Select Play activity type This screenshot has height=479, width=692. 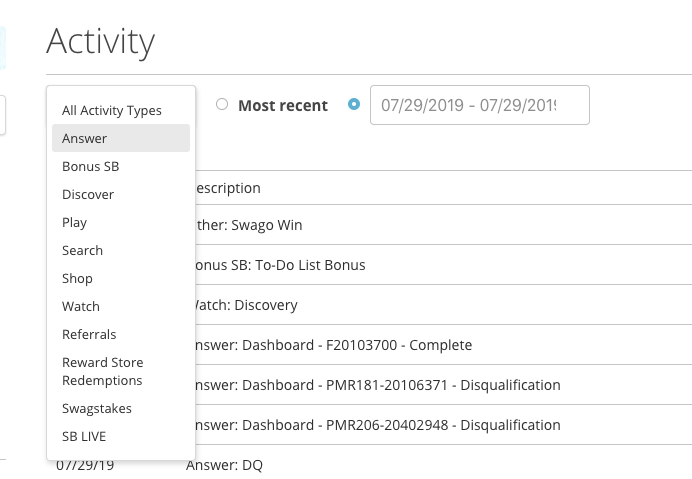click(x=75, y=222)
